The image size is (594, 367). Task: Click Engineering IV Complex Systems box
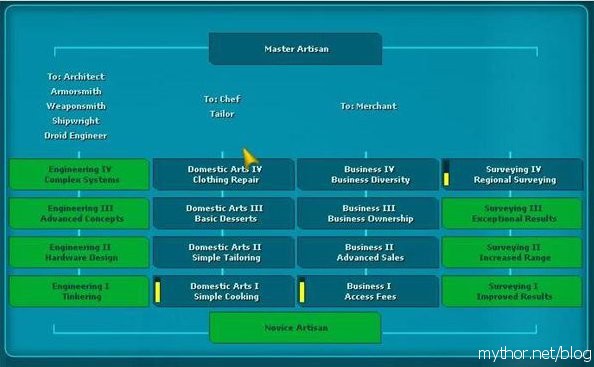click(x=79, y=174)
